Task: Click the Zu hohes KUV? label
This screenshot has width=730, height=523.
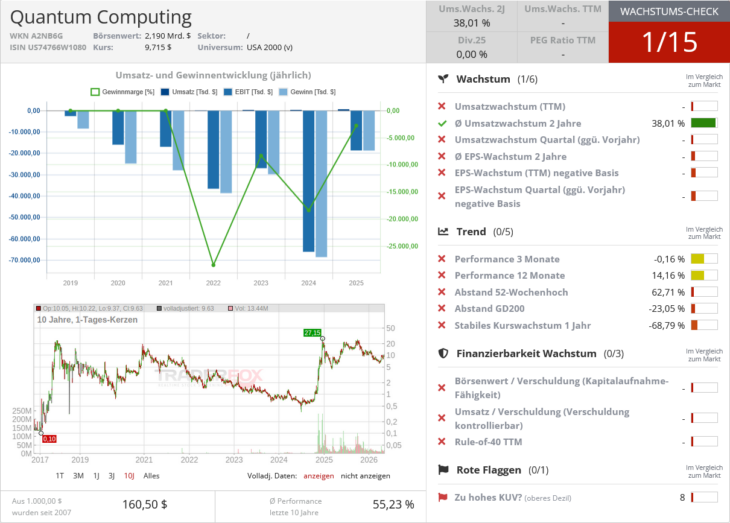Action: (488, 497)
